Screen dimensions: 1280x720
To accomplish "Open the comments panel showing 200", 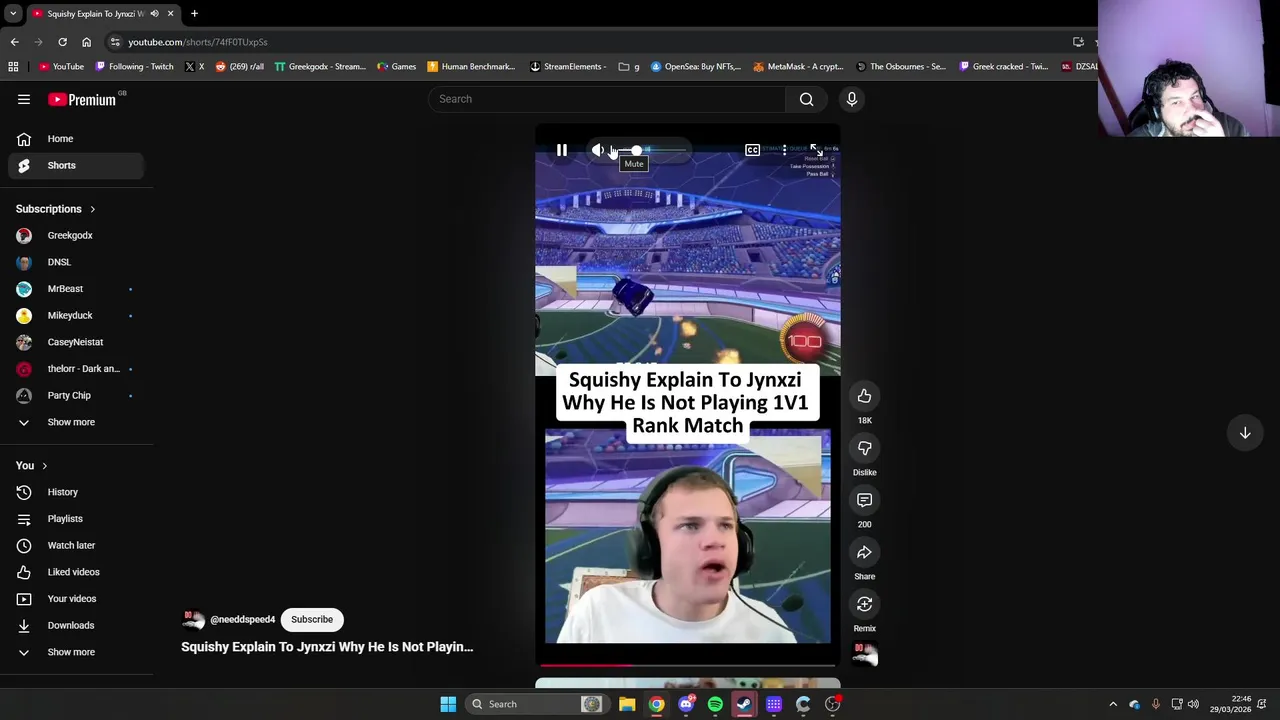I will 864,500.
